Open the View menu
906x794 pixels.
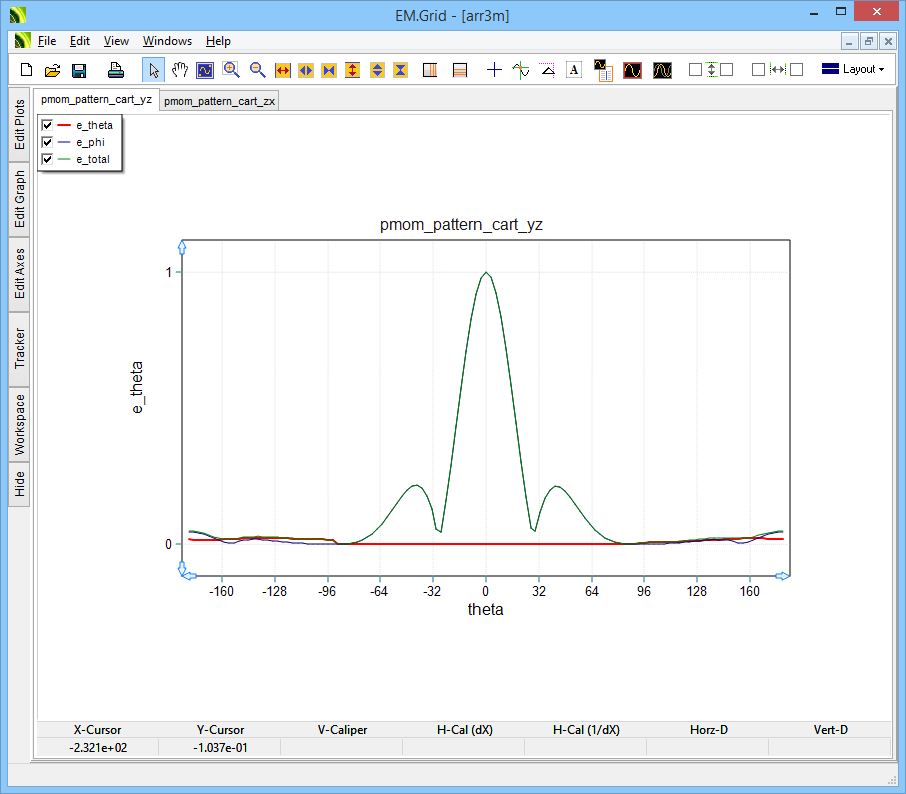116,41
